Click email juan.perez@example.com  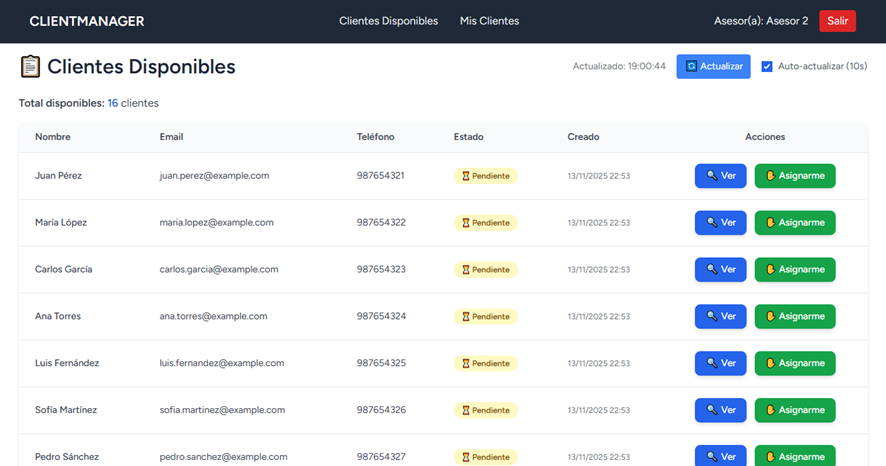point(214,176)
